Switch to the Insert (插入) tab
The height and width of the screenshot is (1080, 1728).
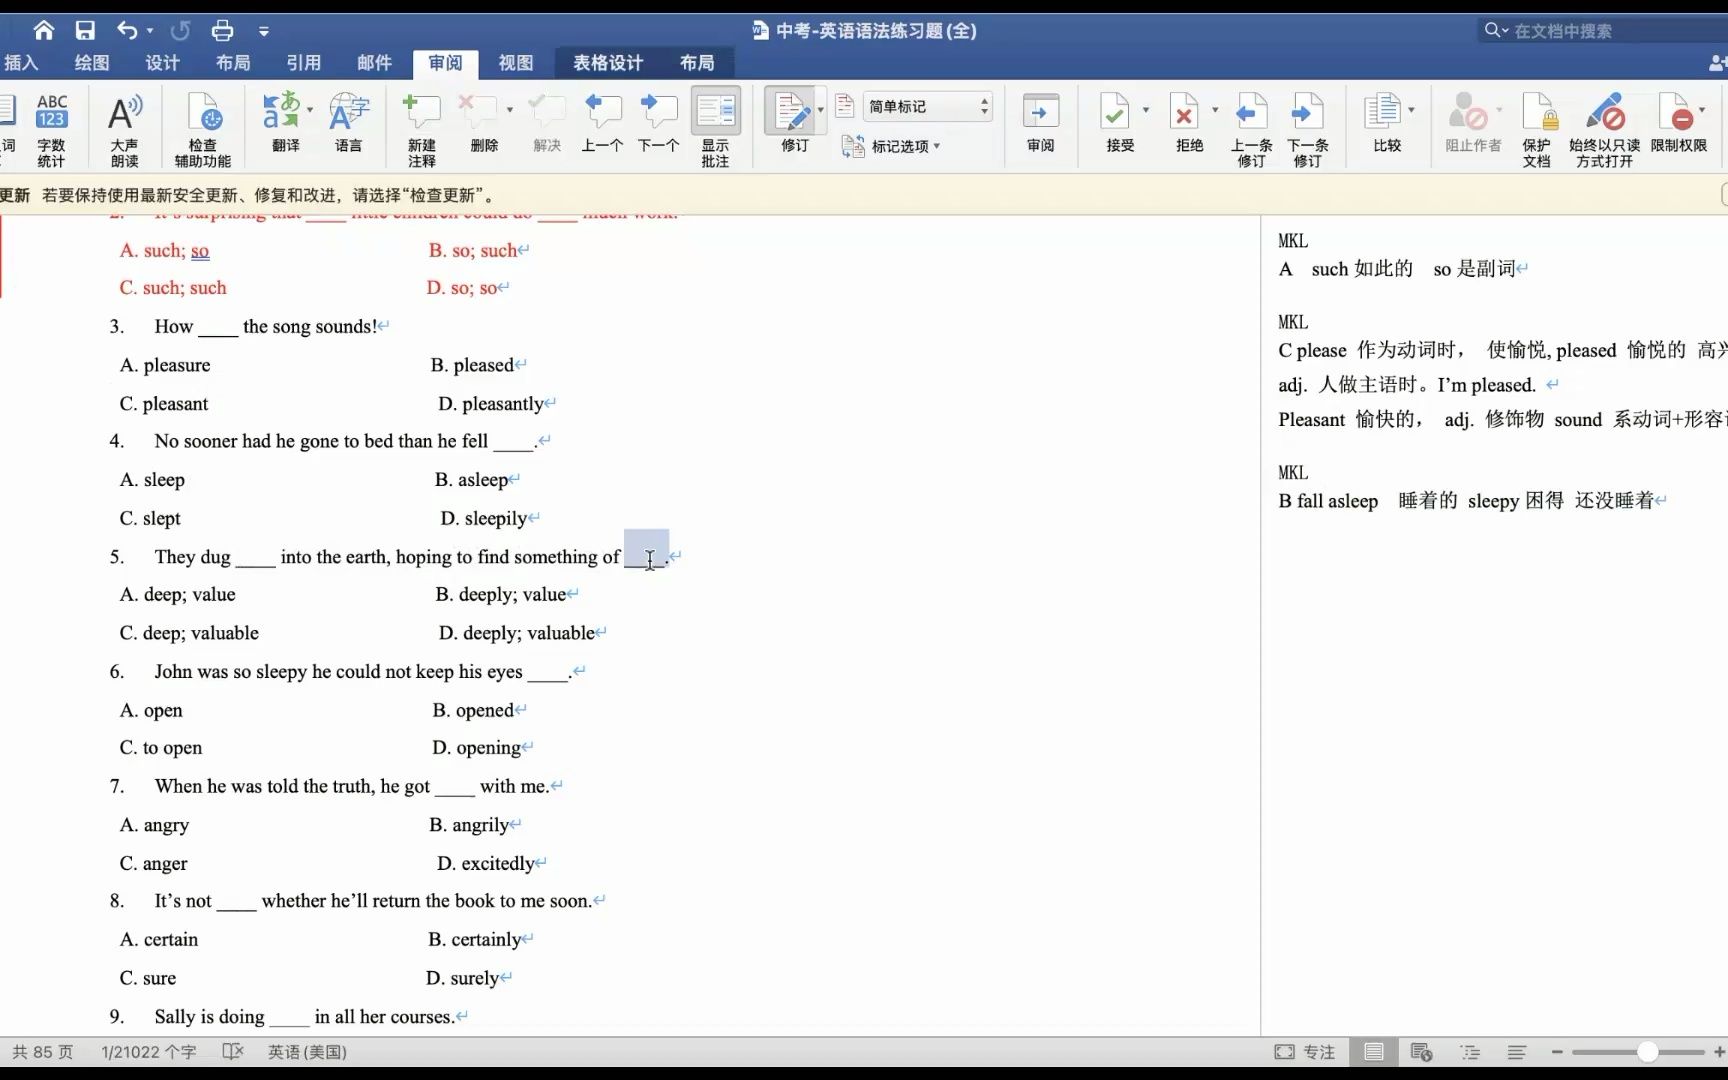pos(20,63)
